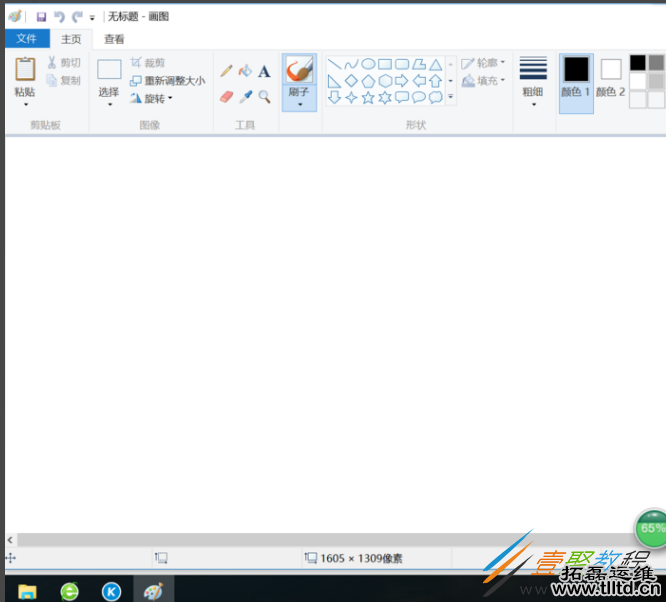The image size is (666, 602).
Task: Open the Outline (轮廓) dropdown
Action: click(484, 63)
